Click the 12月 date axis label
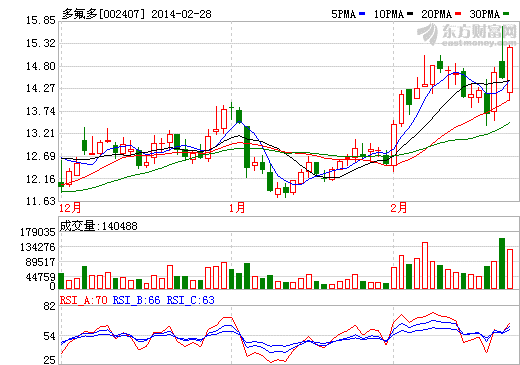 point(70,208)
